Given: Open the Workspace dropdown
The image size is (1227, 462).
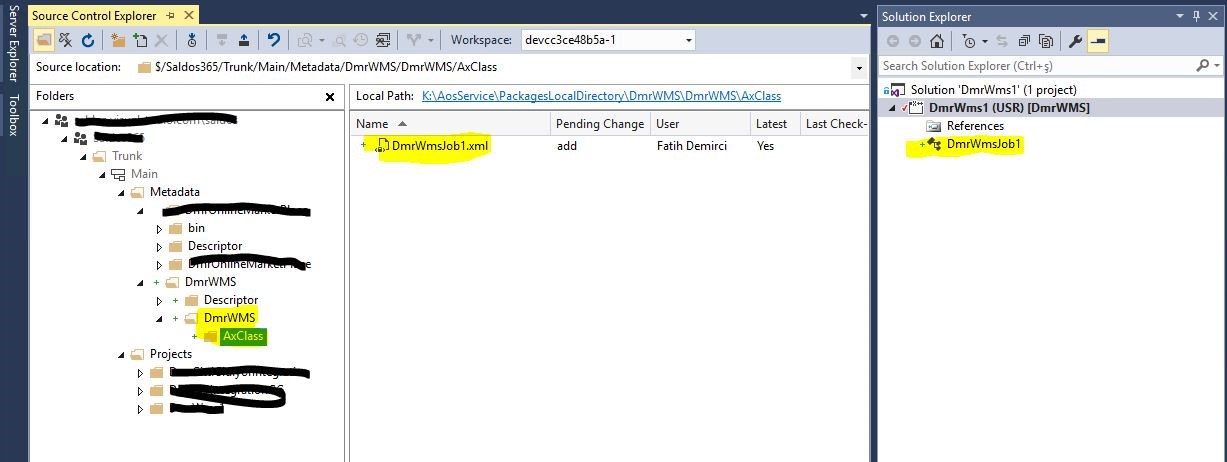Looking at the screenshot, I should tap(689, 40).
